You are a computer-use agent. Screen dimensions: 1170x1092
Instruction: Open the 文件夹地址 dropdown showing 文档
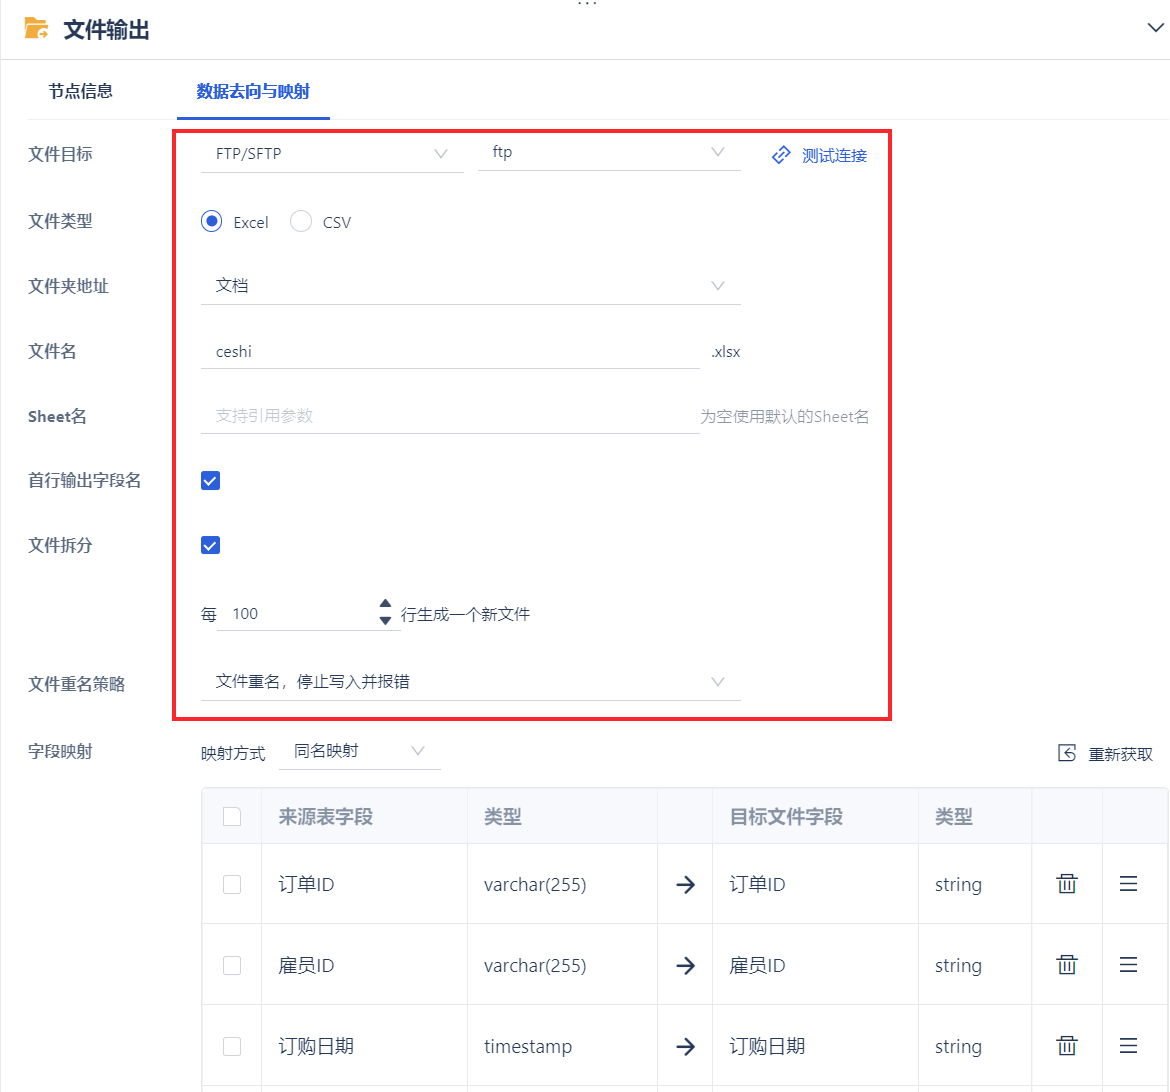(471, 286)
